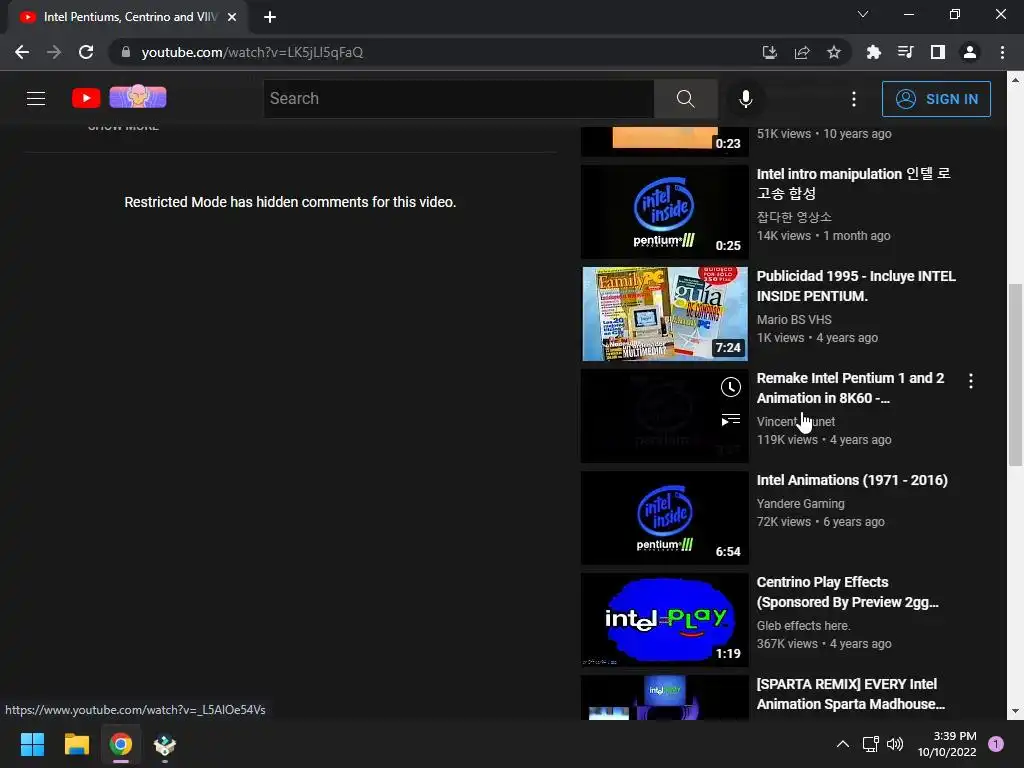Open intel Play blue thumbnail
Screen dimensions: 1024x768
point(664,620)
